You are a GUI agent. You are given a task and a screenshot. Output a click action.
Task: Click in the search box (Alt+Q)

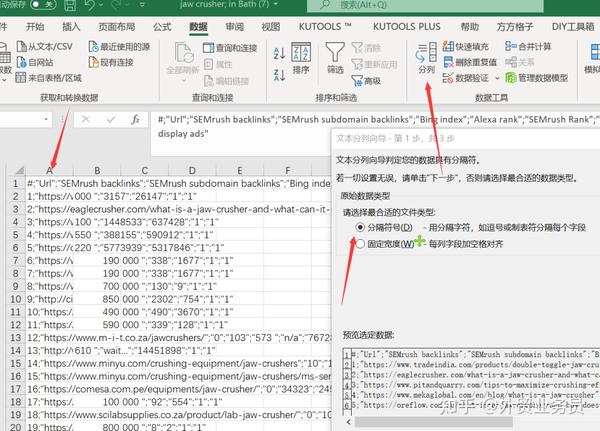pyautogui.click(x=425, y=5)
